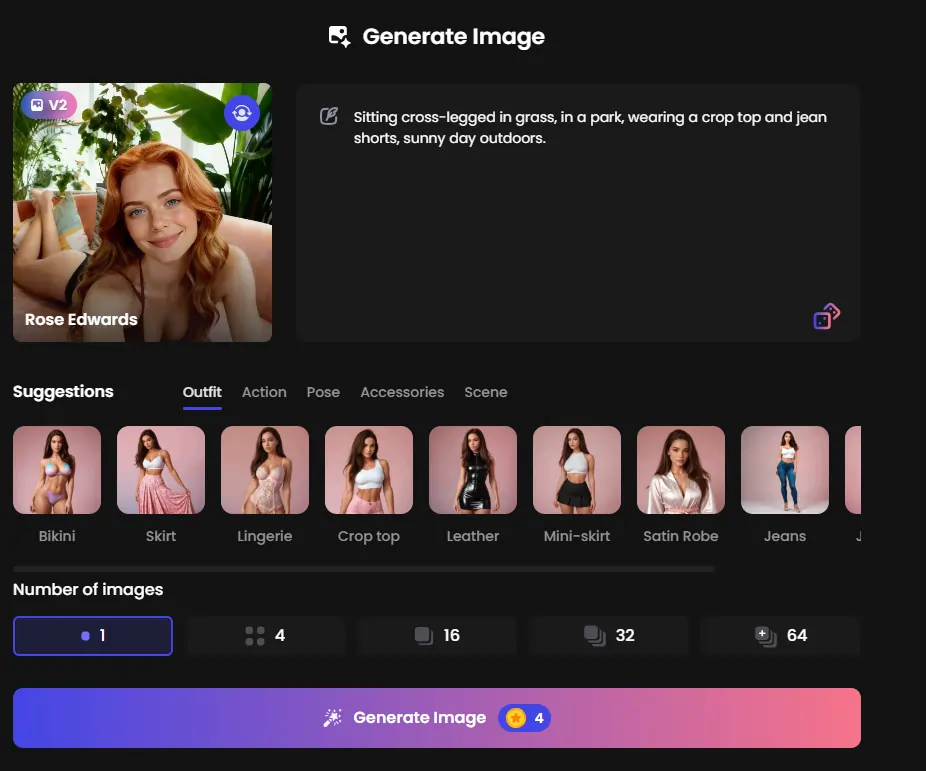The height and width of the screenshot is (771, 926).
Task: Choose the 64 images option
Action: [x=780, y=635]
